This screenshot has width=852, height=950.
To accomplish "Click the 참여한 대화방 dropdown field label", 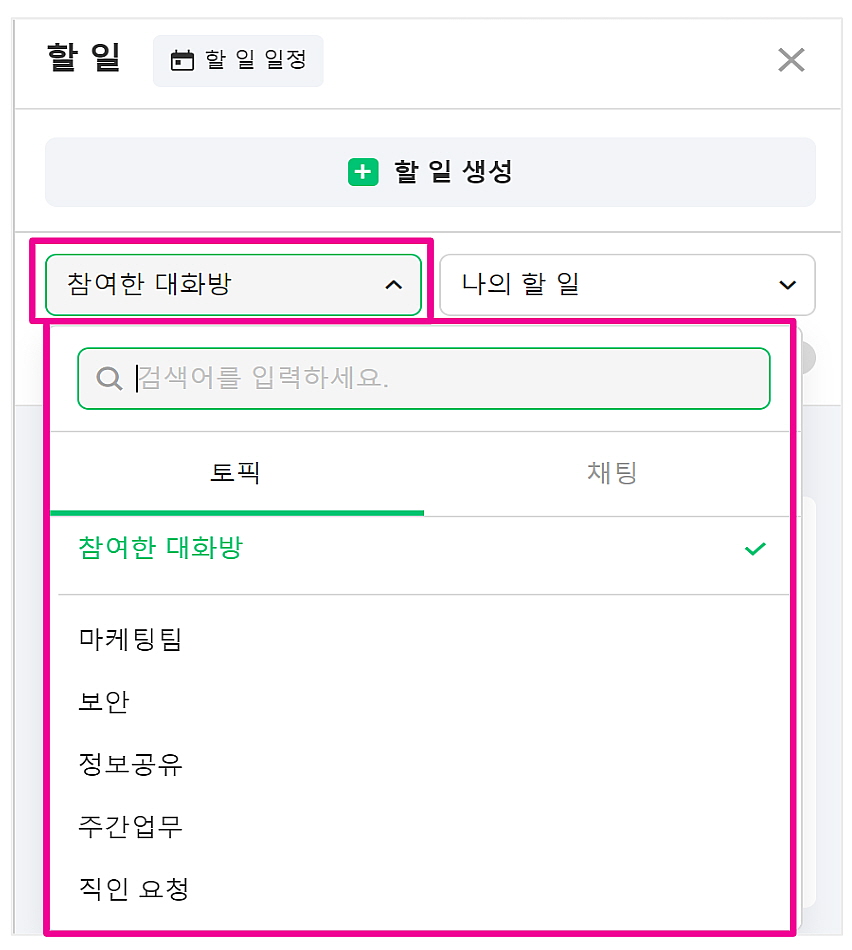I will [x=150, y=285].
